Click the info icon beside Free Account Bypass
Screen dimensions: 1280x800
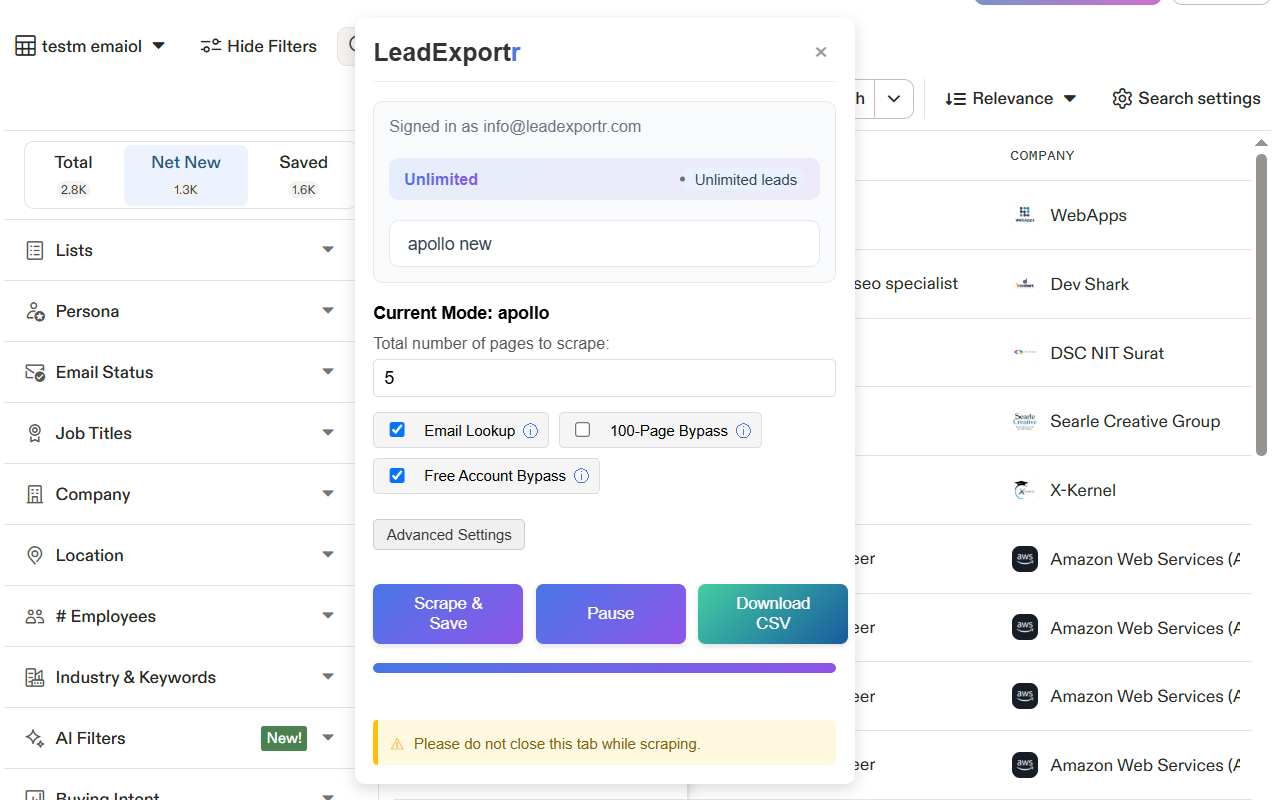pyautogui.click(x=582, y=476)
